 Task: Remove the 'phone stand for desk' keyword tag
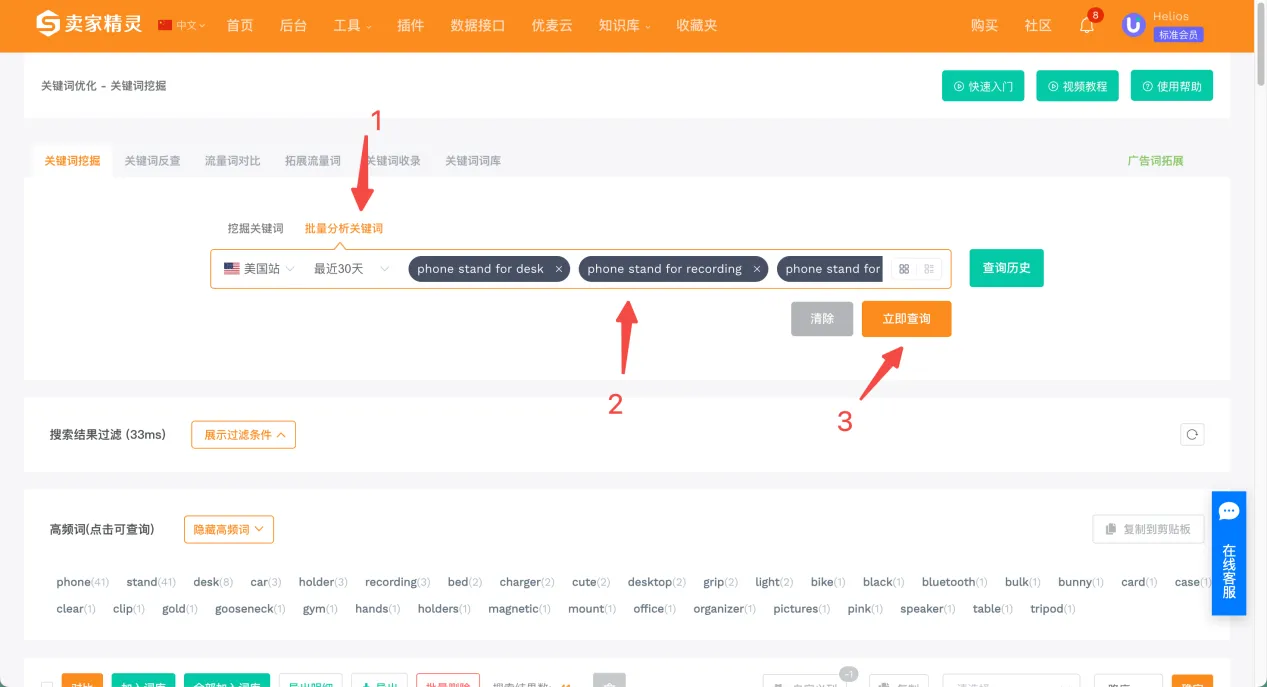559,269
